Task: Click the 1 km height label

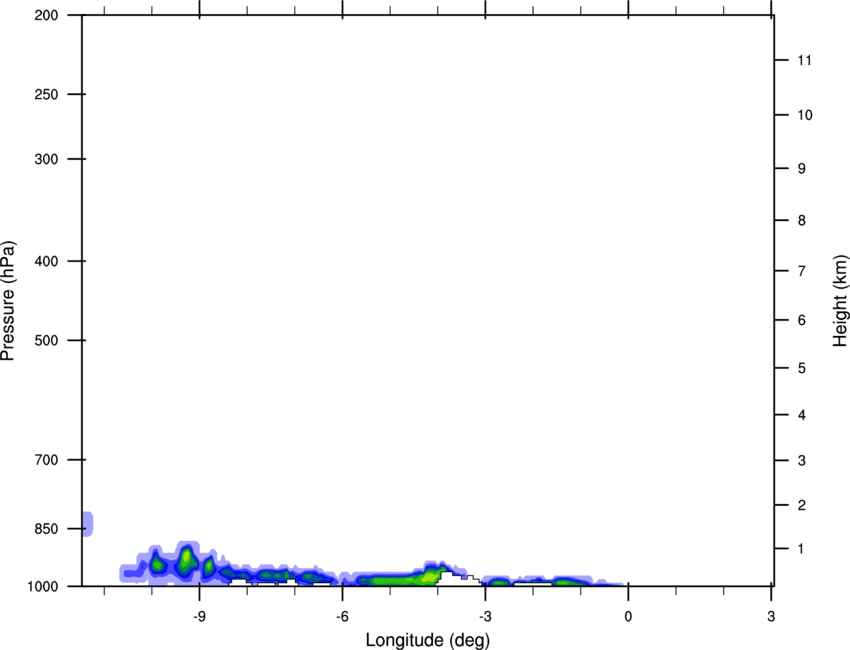Action: pyautogui.click(x=802, y=549)
